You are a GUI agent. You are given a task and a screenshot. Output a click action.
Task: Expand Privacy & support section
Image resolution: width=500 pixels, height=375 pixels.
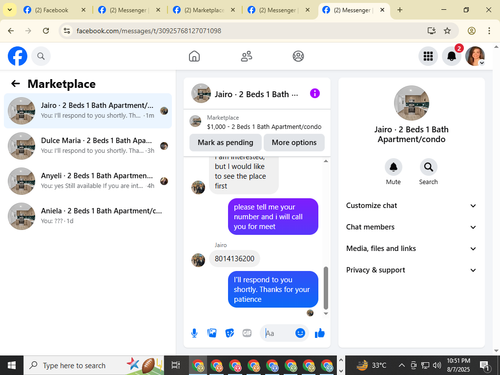point(411,270)
